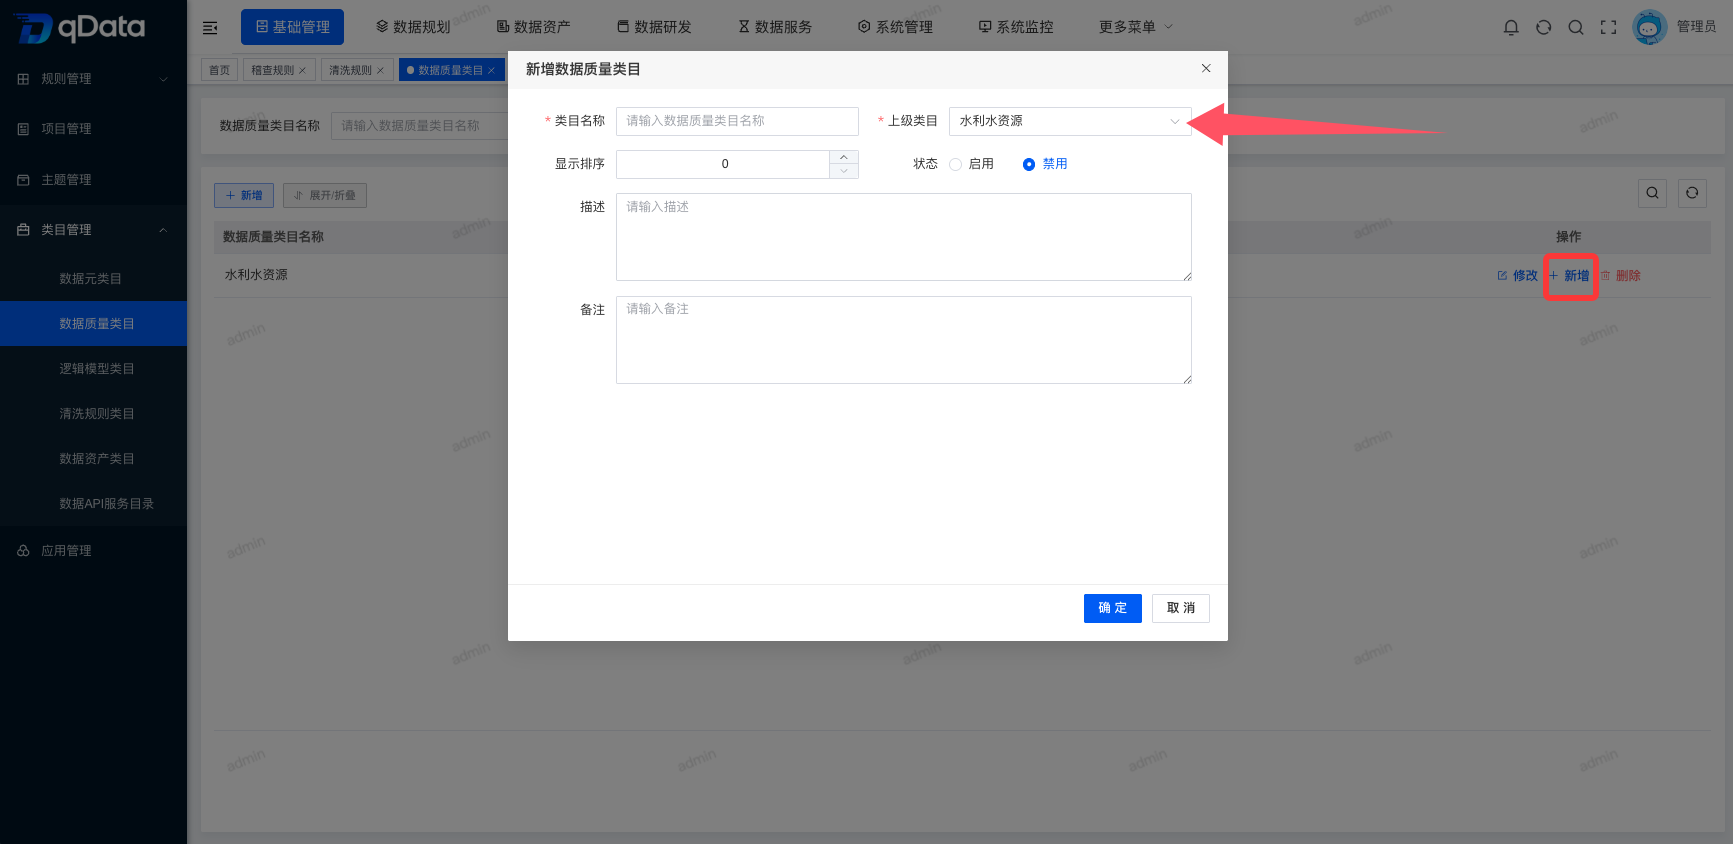This screenshot has width=1733, height=844.
Task: Select 清洗规则类目 in sidebar
Action: click(x=93, y=414)
